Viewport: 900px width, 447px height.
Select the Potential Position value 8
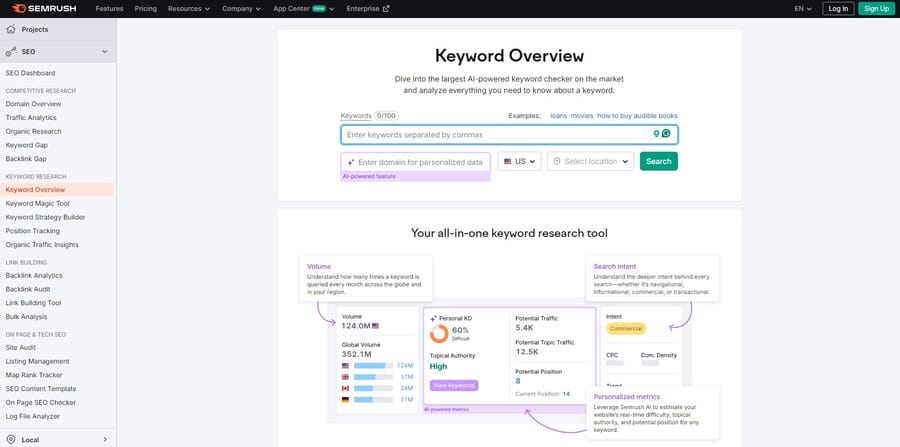(518, 381)
